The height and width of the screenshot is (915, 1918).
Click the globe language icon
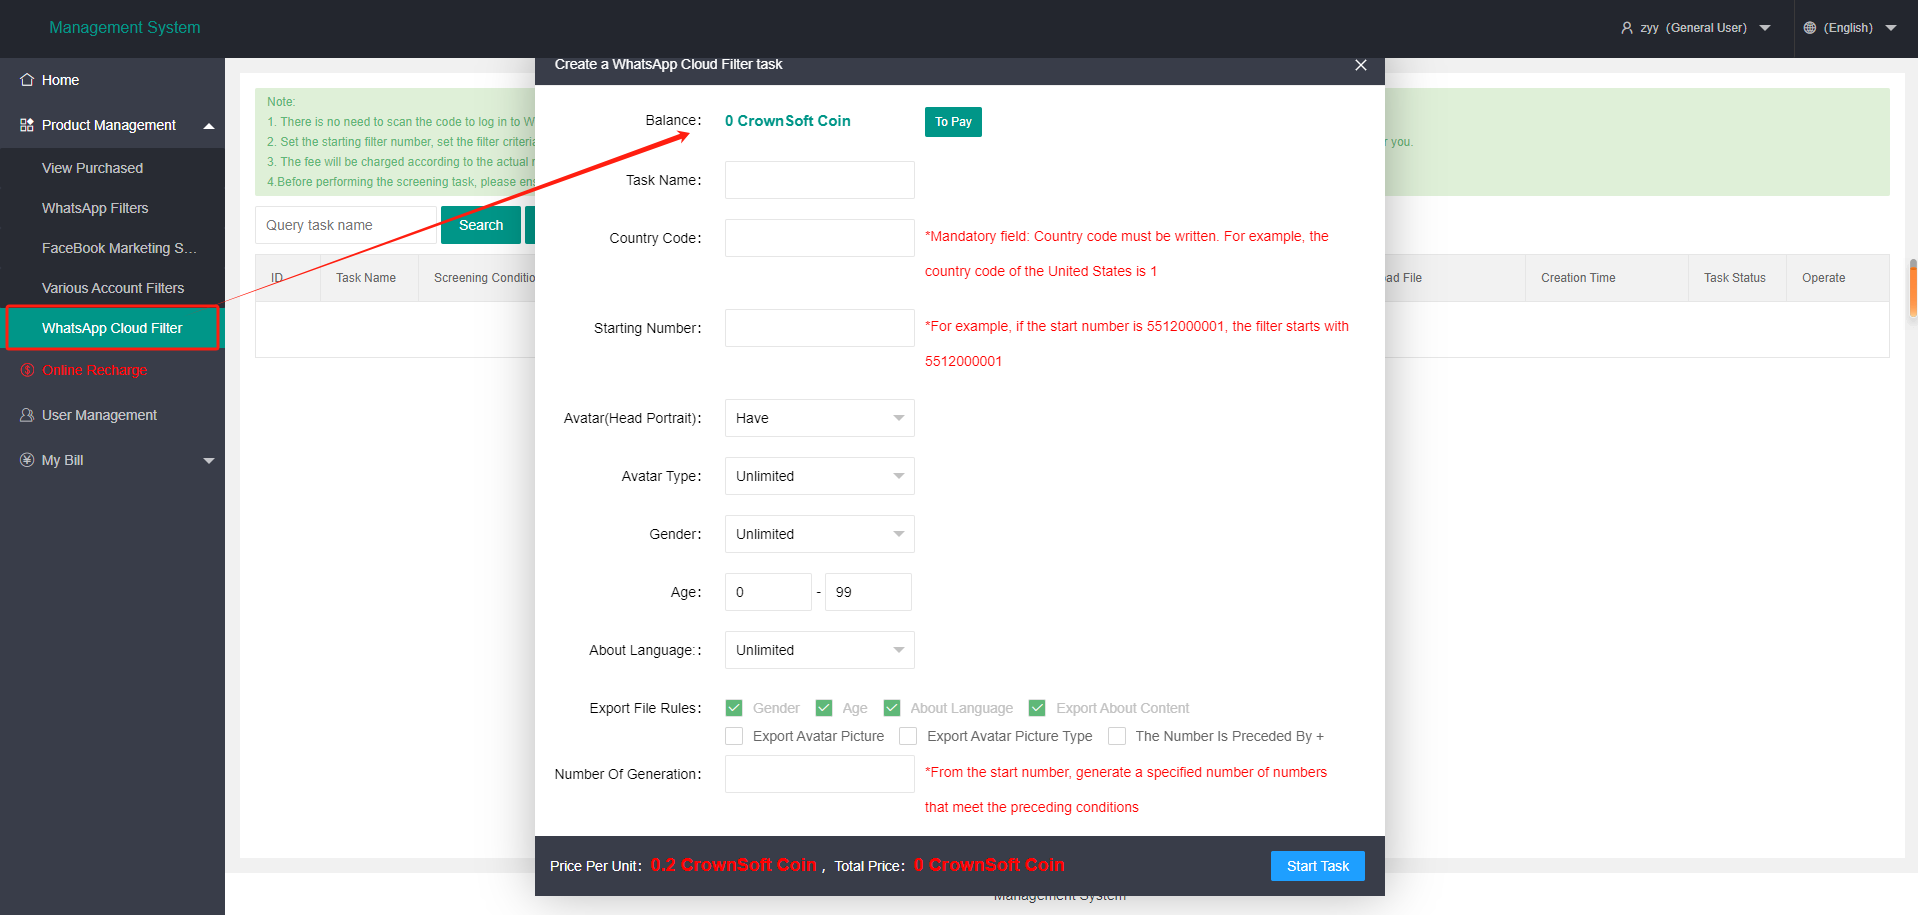1810,28
